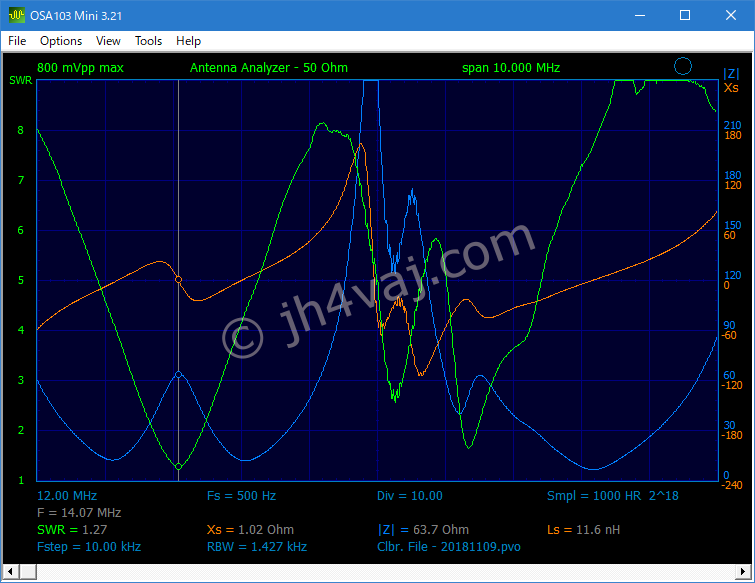Minimize the OSA103 Mini window
755x583 pixels.
tap(640, 15)
